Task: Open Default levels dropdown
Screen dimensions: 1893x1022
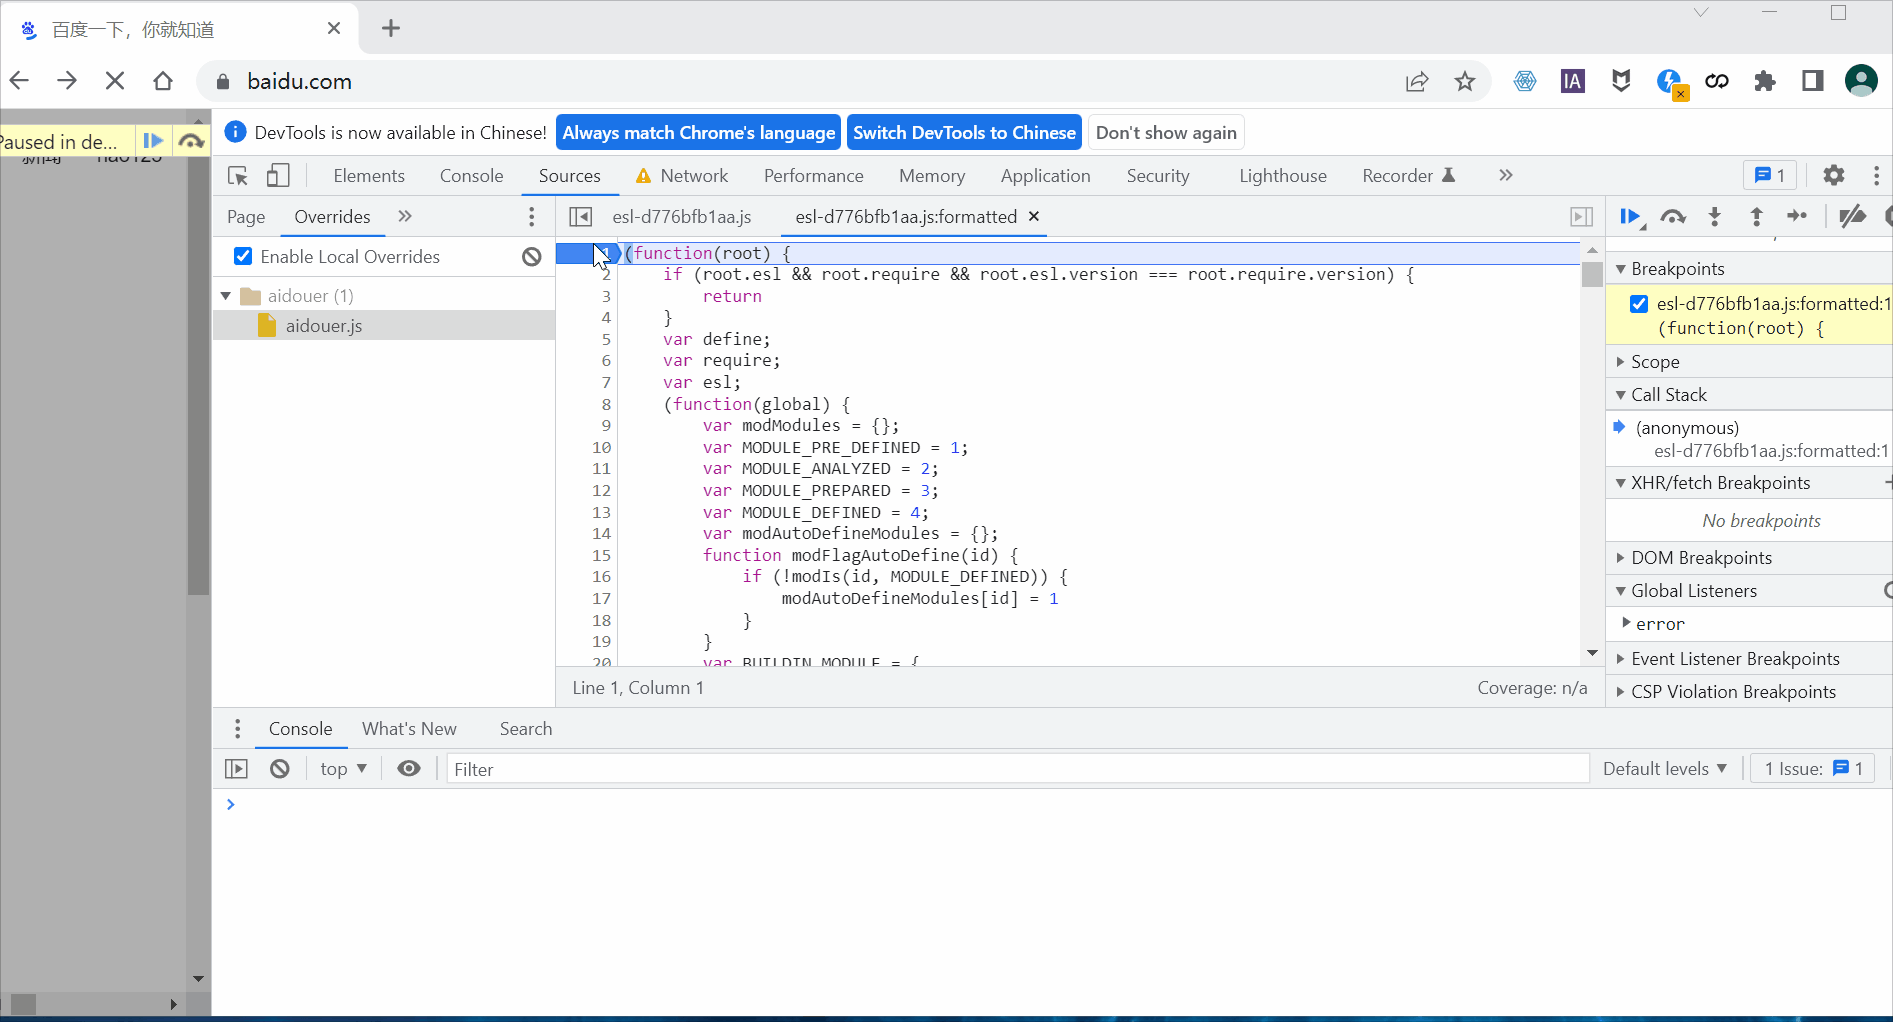Action: point(1665,768)
